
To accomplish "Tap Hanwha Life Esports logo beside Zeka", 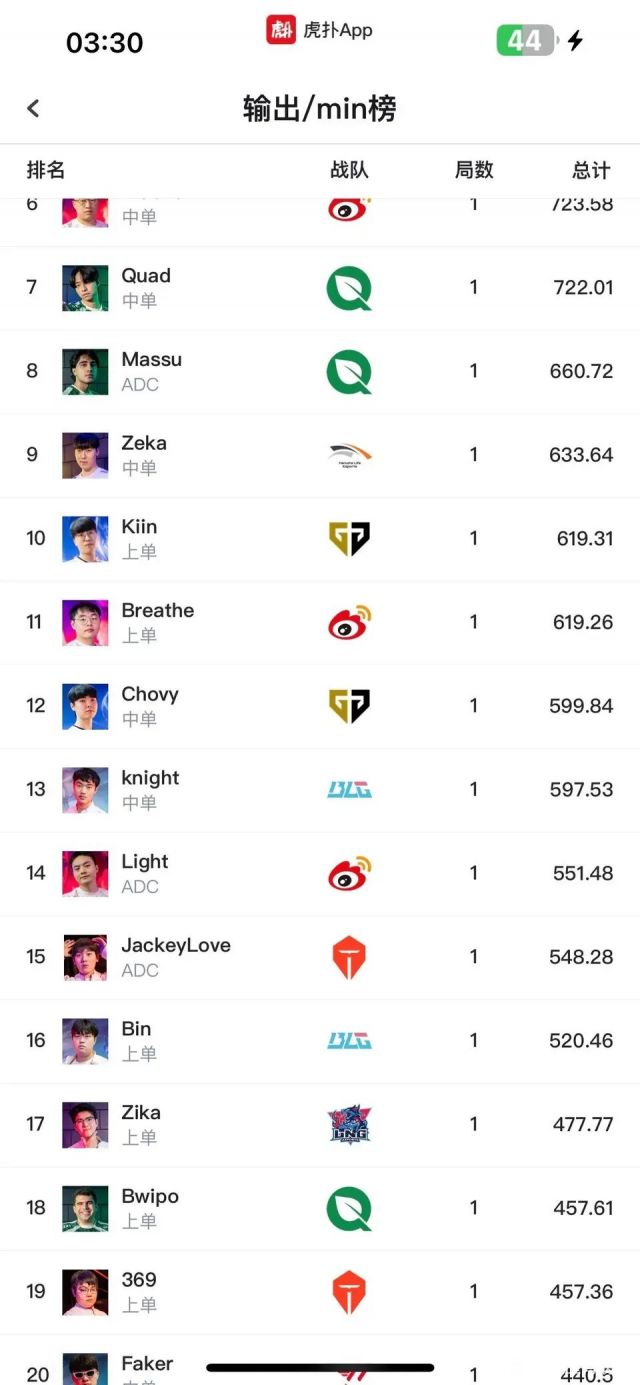I will tap(349, 455).
